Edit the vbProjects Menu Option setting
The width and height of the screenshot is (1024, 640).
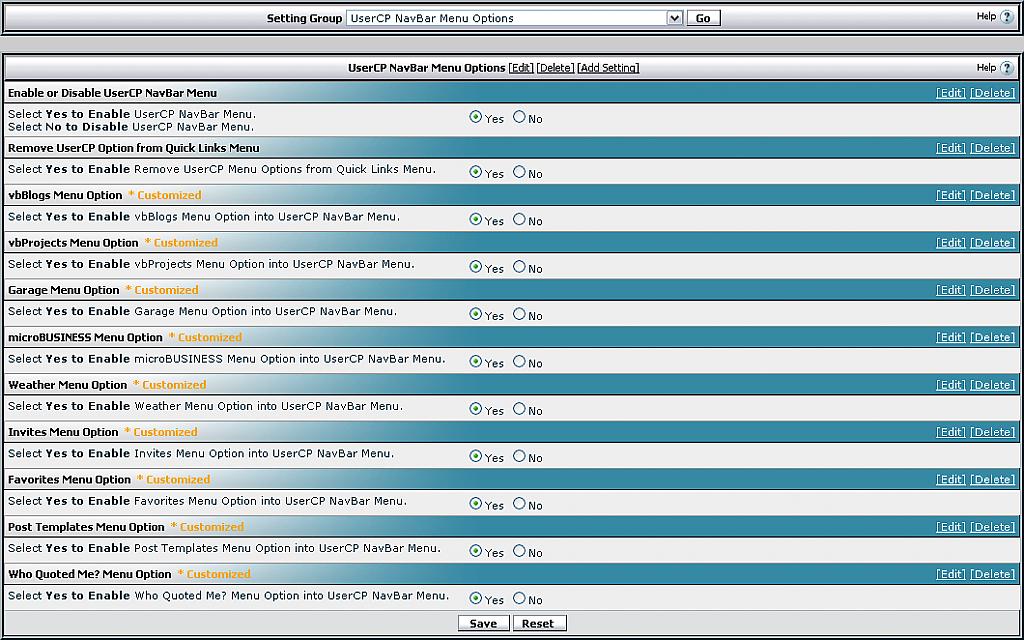pyautogui.click(x=950, y=243)
